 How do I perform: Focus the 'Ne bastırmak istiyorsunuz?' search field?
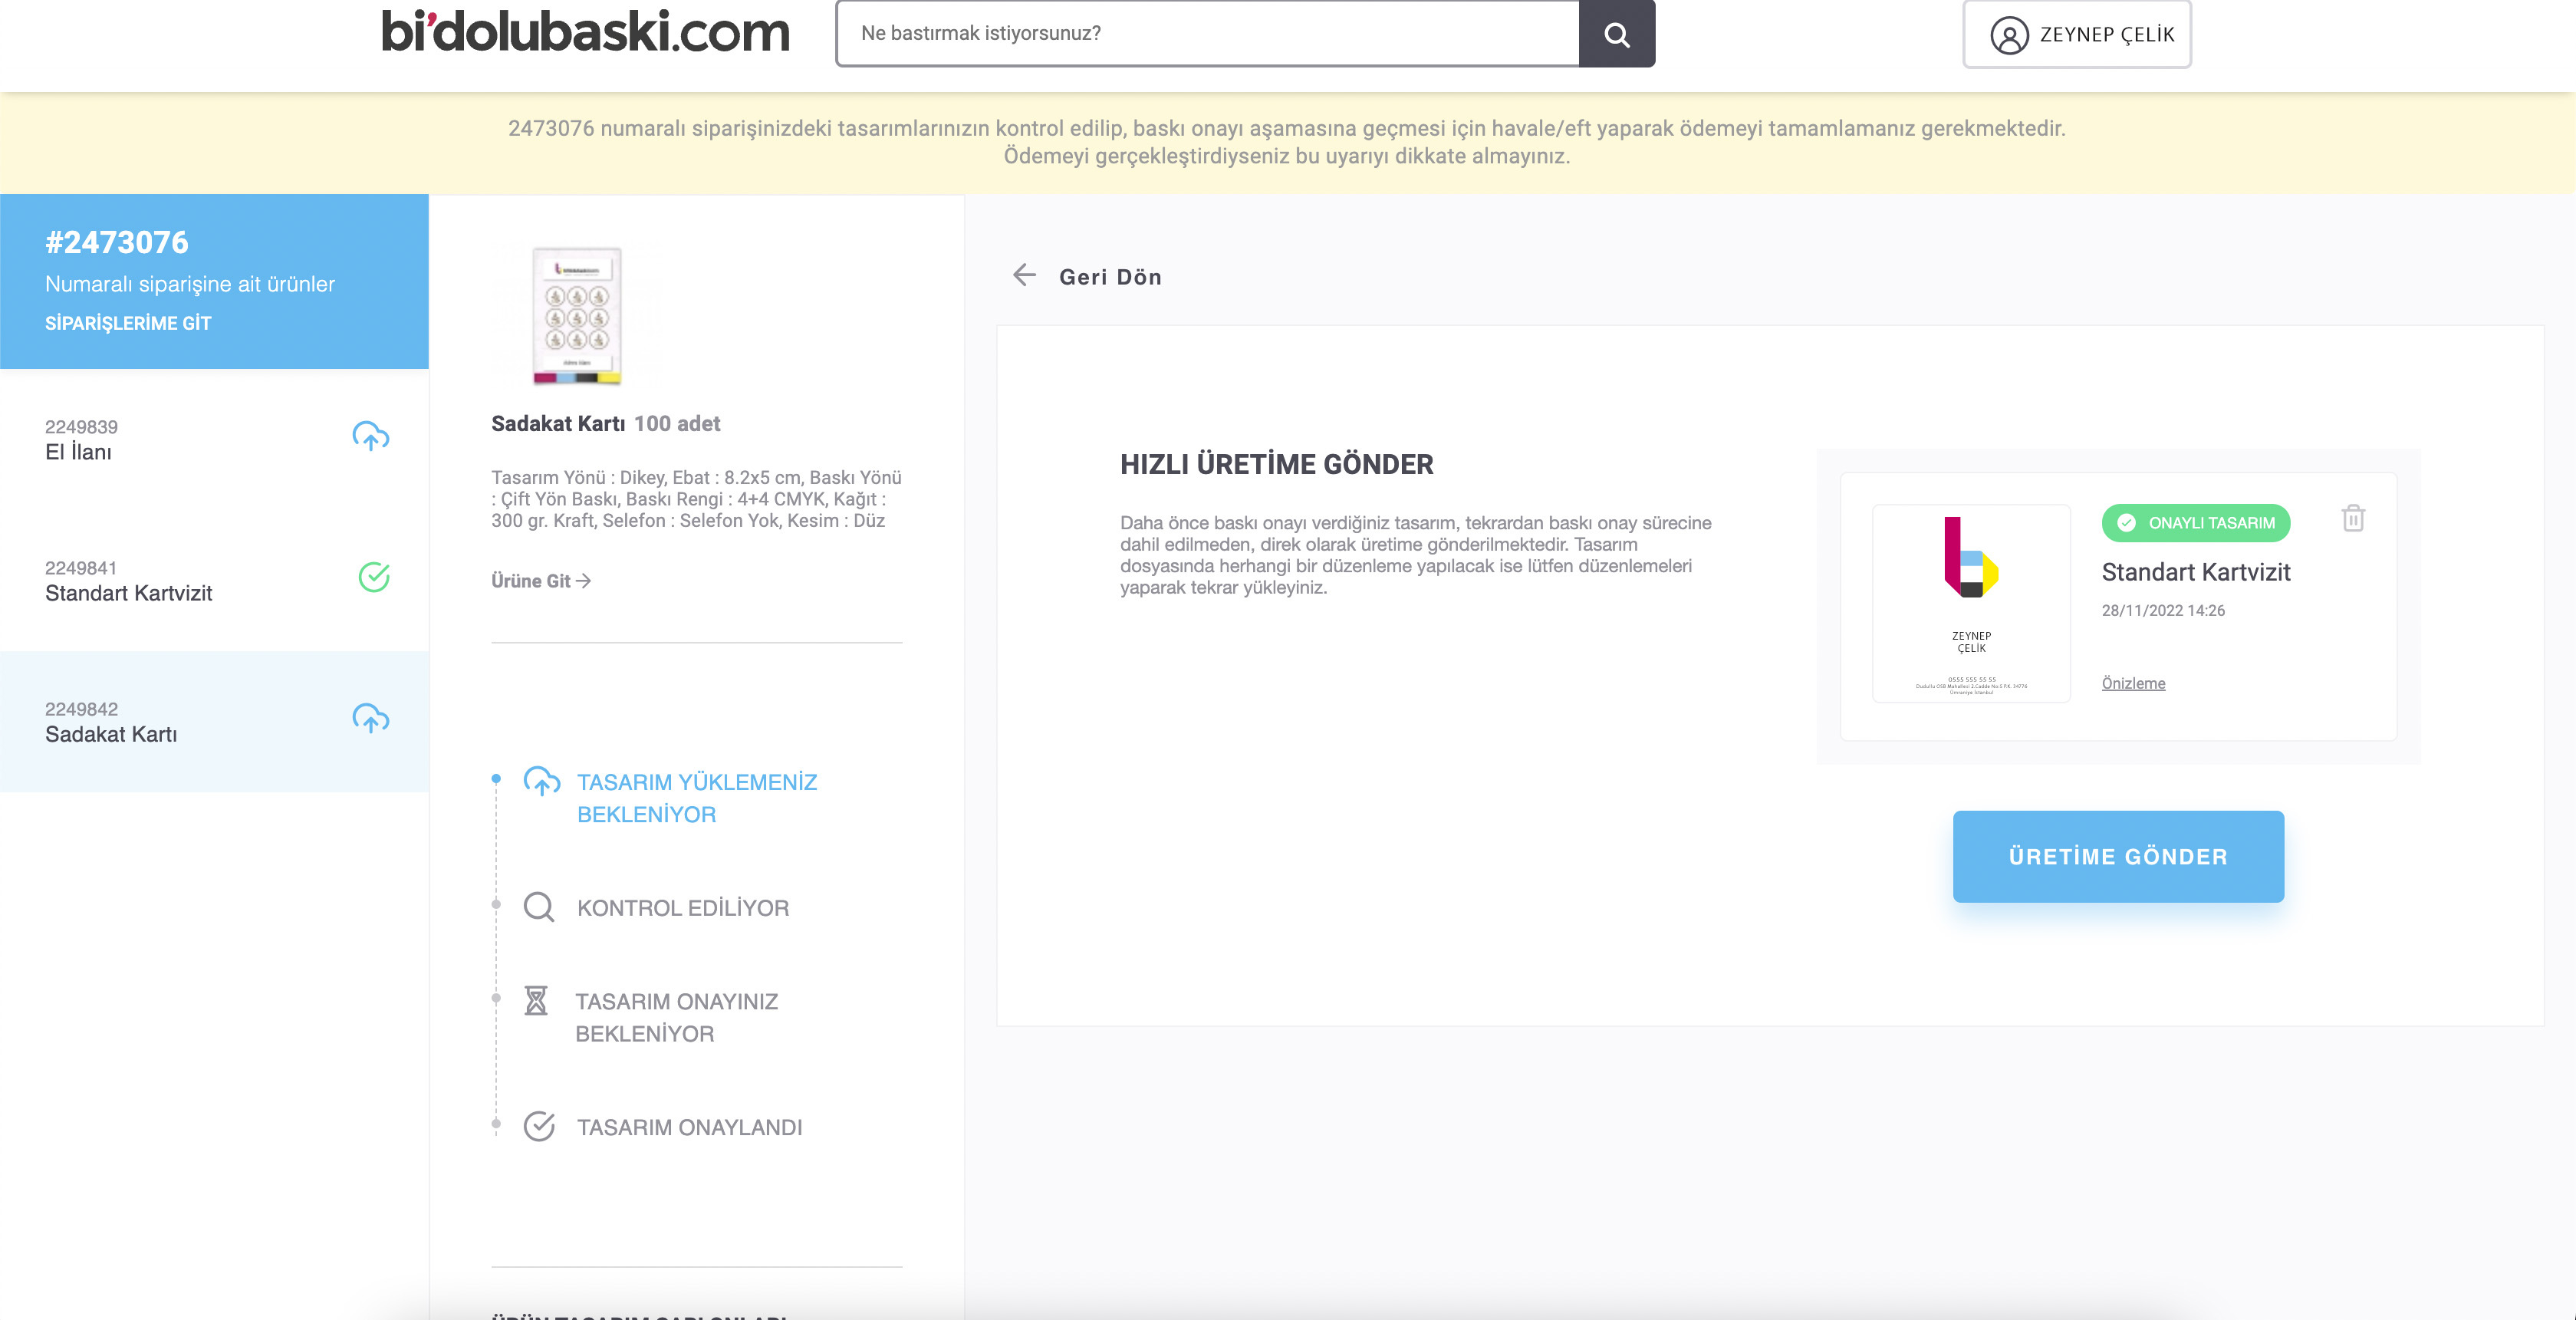pyautogui.click(x=1207, y=34)
